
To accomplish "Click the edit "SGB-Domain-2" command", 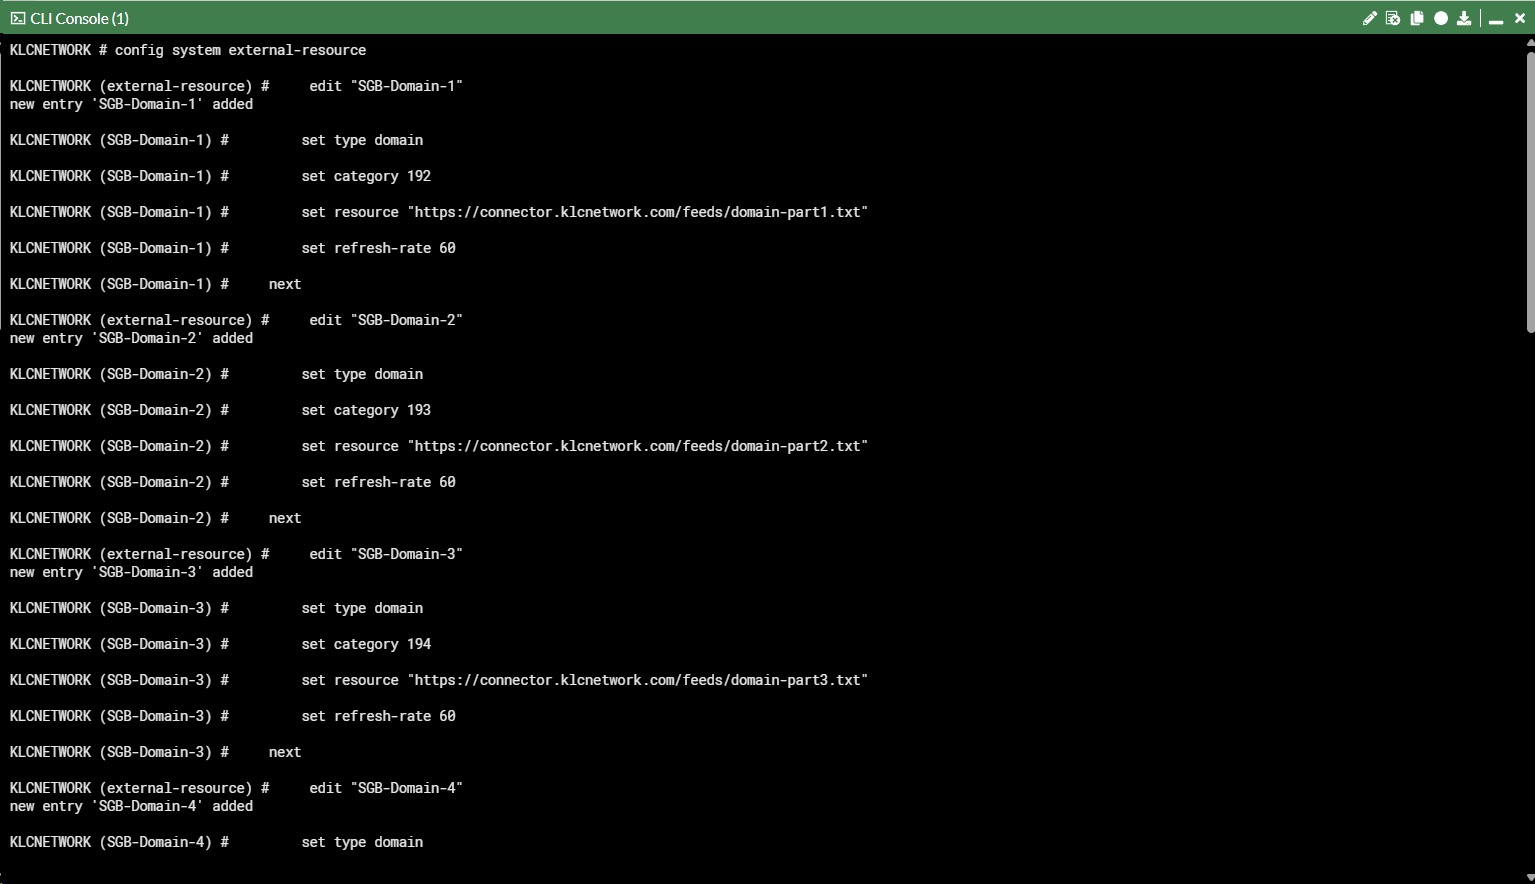I will (386, 320).
